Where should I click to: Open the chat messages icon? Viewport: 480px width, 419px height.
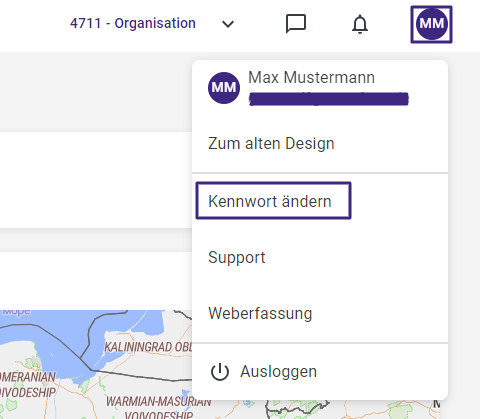296,24
